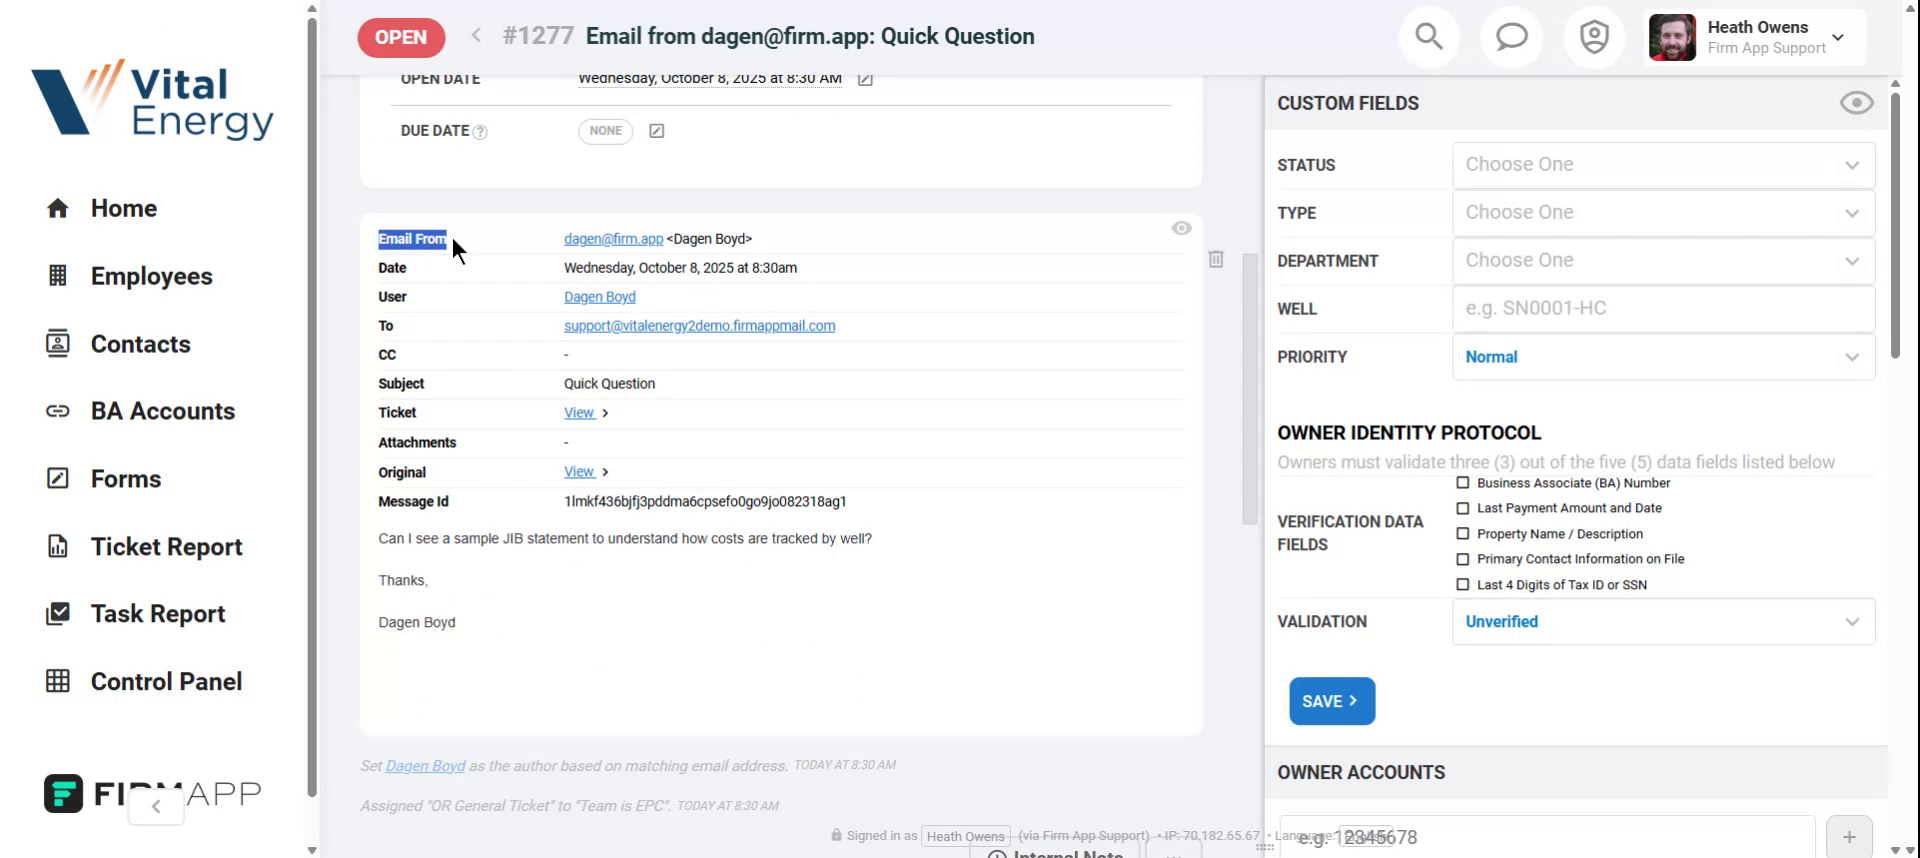Toggle Custom Fields visibility eye icon
This screenshot has height=858, width=1920.
[1856, 103]
